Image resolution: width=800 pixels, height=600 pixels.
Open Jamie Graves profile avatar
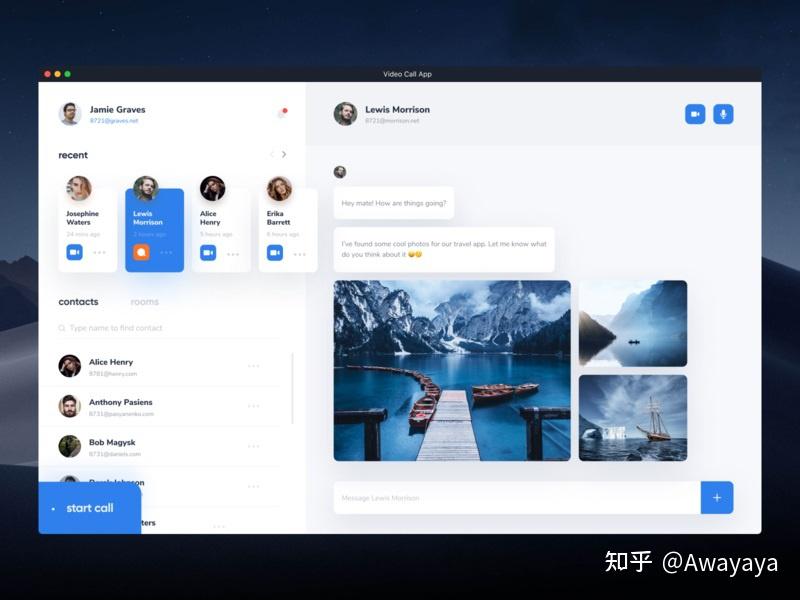70,113
